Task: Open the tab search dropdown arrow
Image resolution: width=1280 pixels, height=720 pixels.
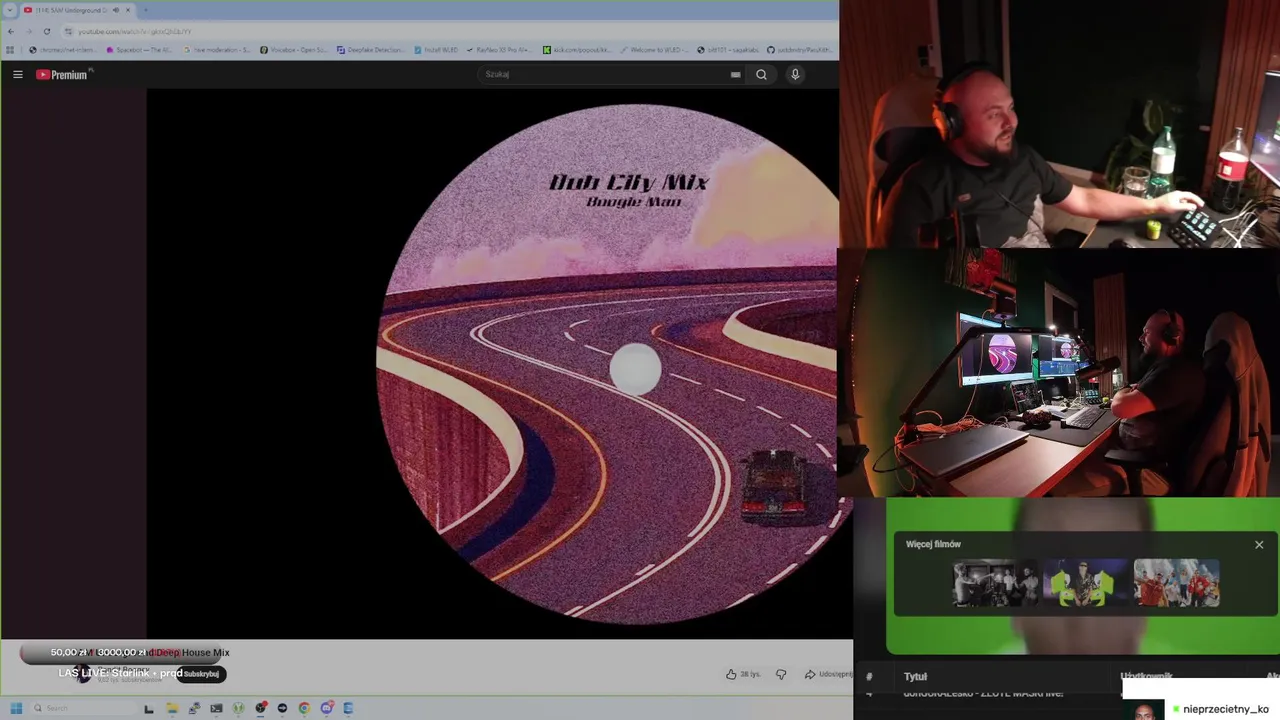Action: [9, 10]
